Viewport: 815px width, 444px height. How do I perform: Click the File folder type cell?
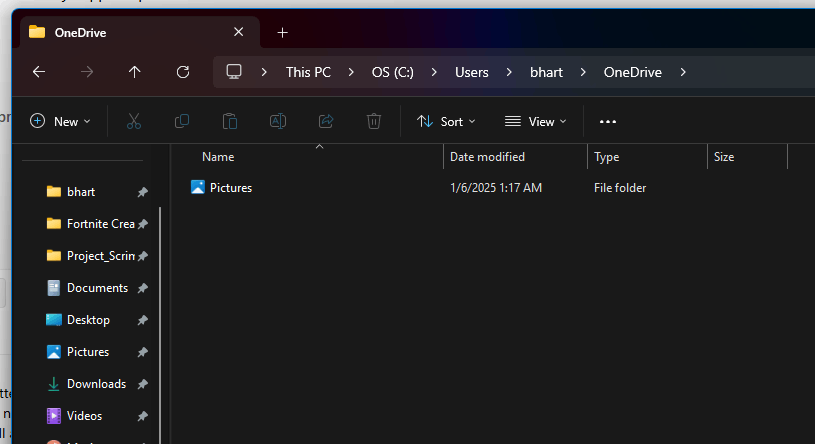click(x=620, y=188)
